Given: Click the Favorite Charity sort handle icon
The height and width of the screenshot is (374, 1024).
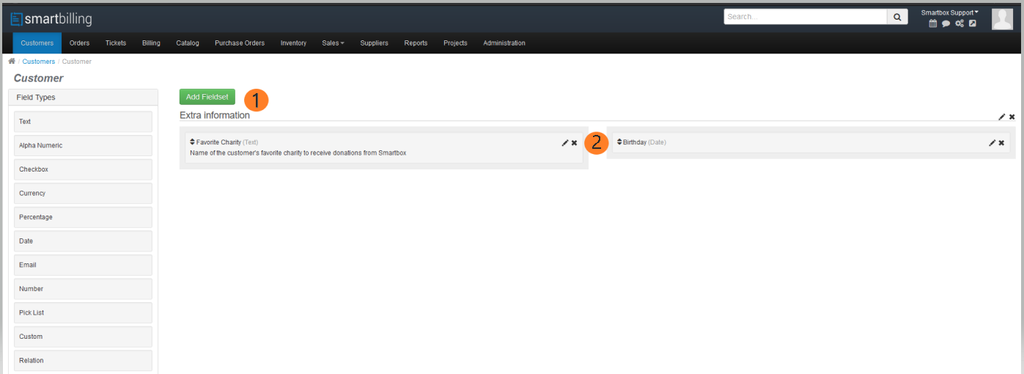Looking at the screenshot, I should pos(192,142).
